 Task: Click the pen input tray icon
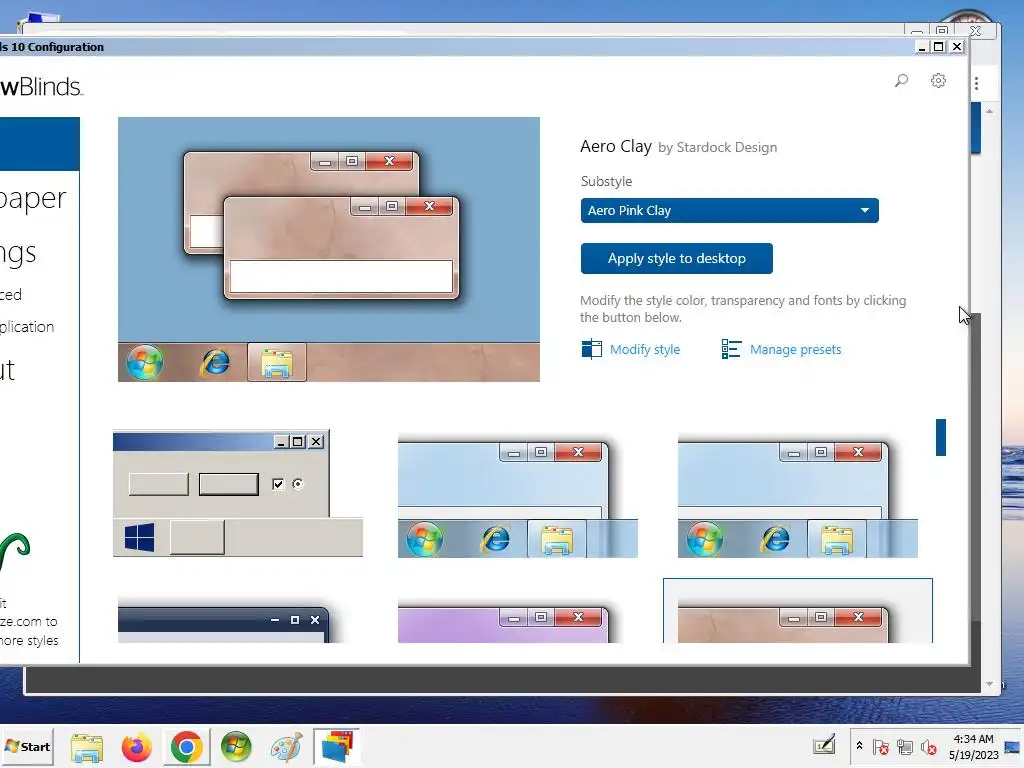[x=824, y=746]
